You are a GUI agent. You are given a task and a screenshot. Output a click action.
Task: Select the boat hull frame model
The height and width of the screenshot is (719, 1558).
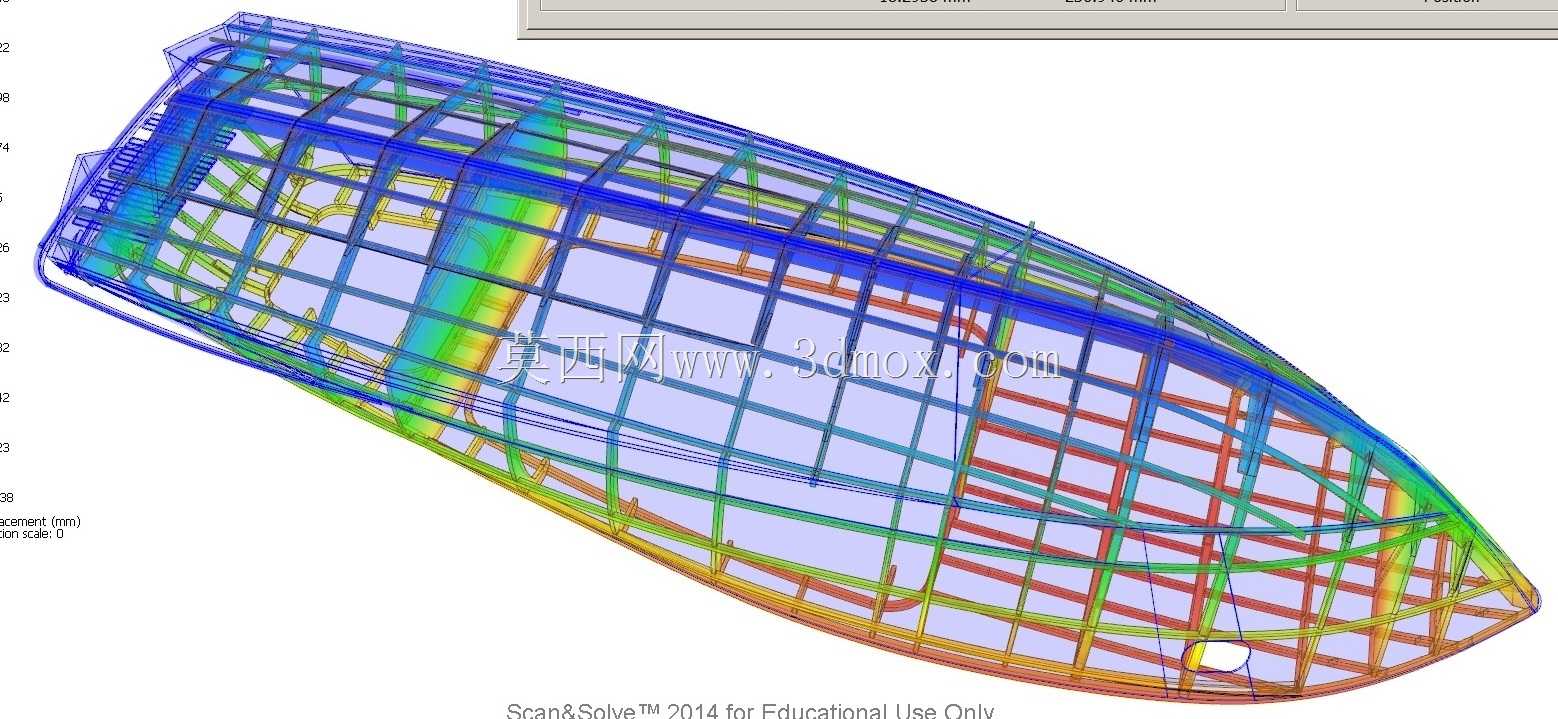(x=790, y=360)
